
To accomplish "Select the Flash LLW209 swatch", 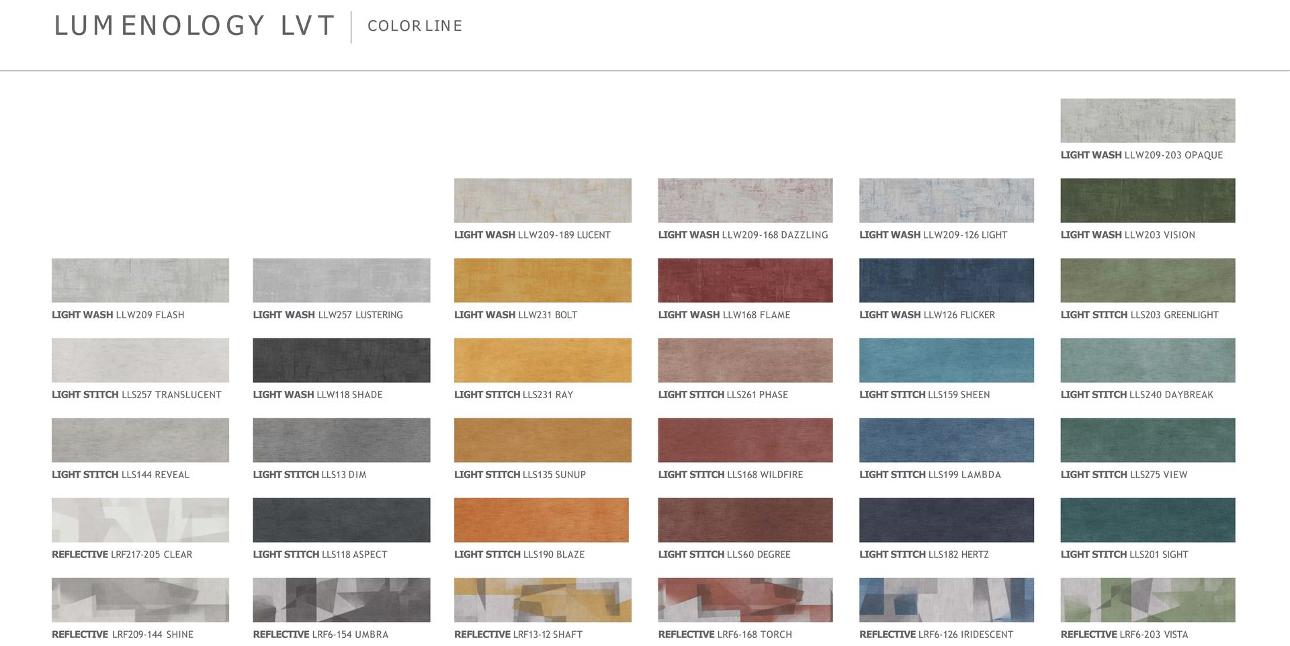I will click(x=140, y=280).
